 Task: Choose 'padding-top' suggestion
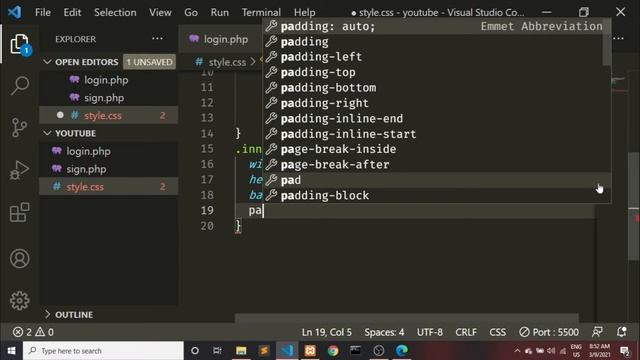tap(436, 72)
